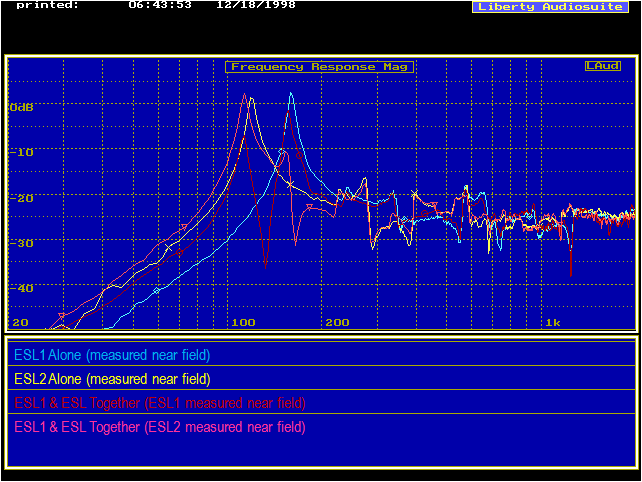Click the printed time 06:43:53
The width and height of the screenshot is (642, 482).
click(160, 5)
